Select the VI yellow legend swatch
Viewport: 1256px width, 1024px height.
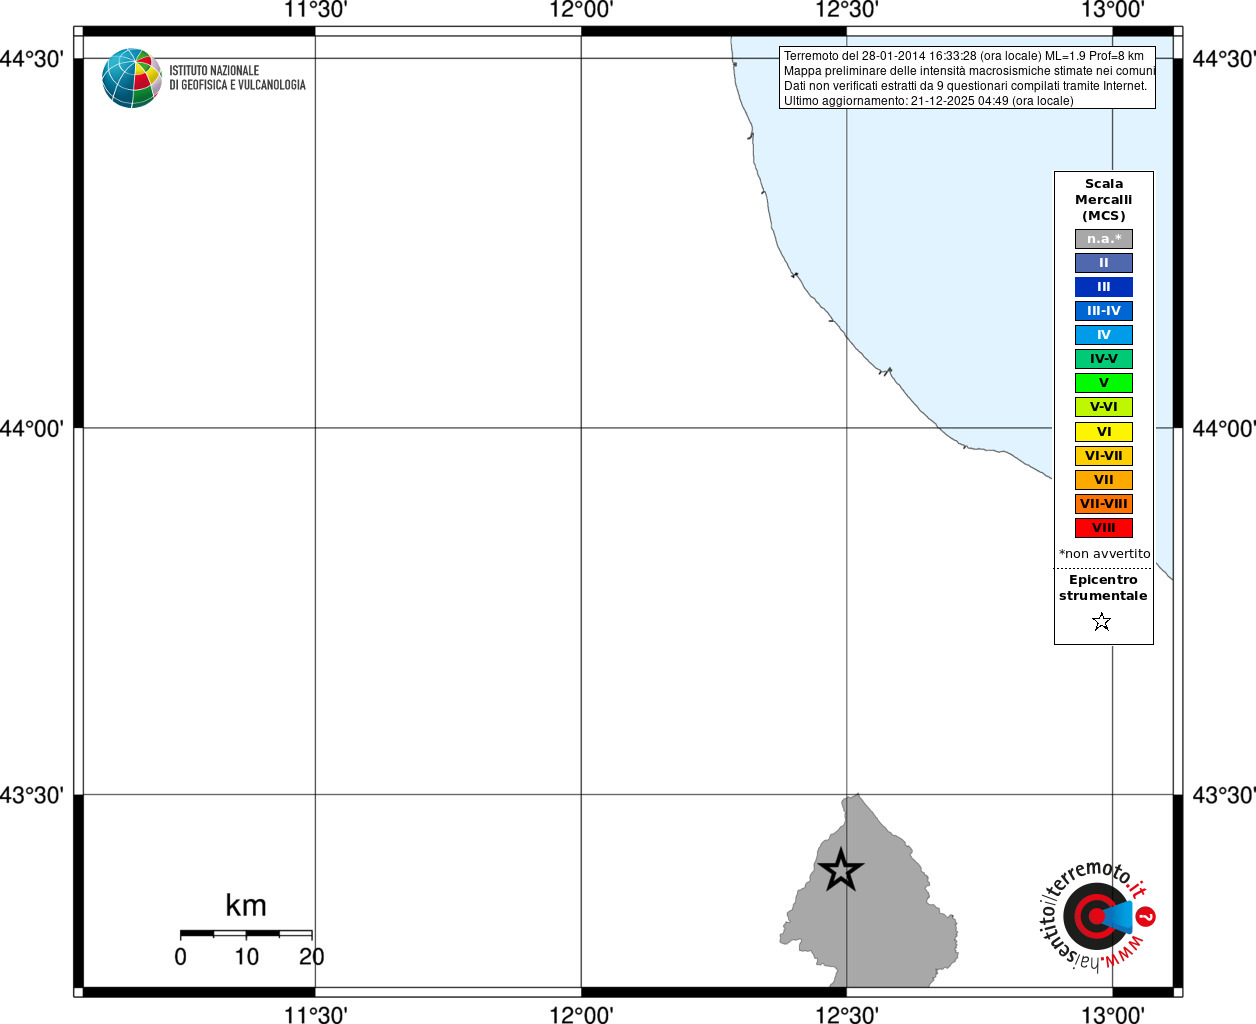1104,432
